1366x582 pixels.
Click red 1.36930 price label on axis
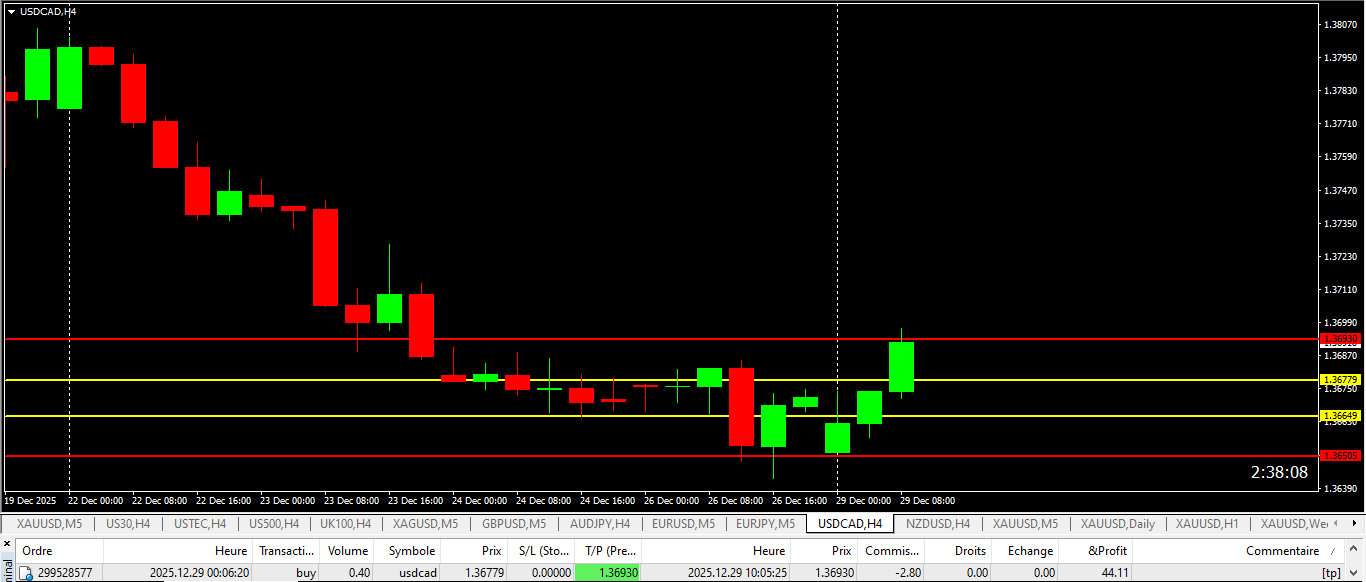pyautogui.click(x=1340, y=339)
